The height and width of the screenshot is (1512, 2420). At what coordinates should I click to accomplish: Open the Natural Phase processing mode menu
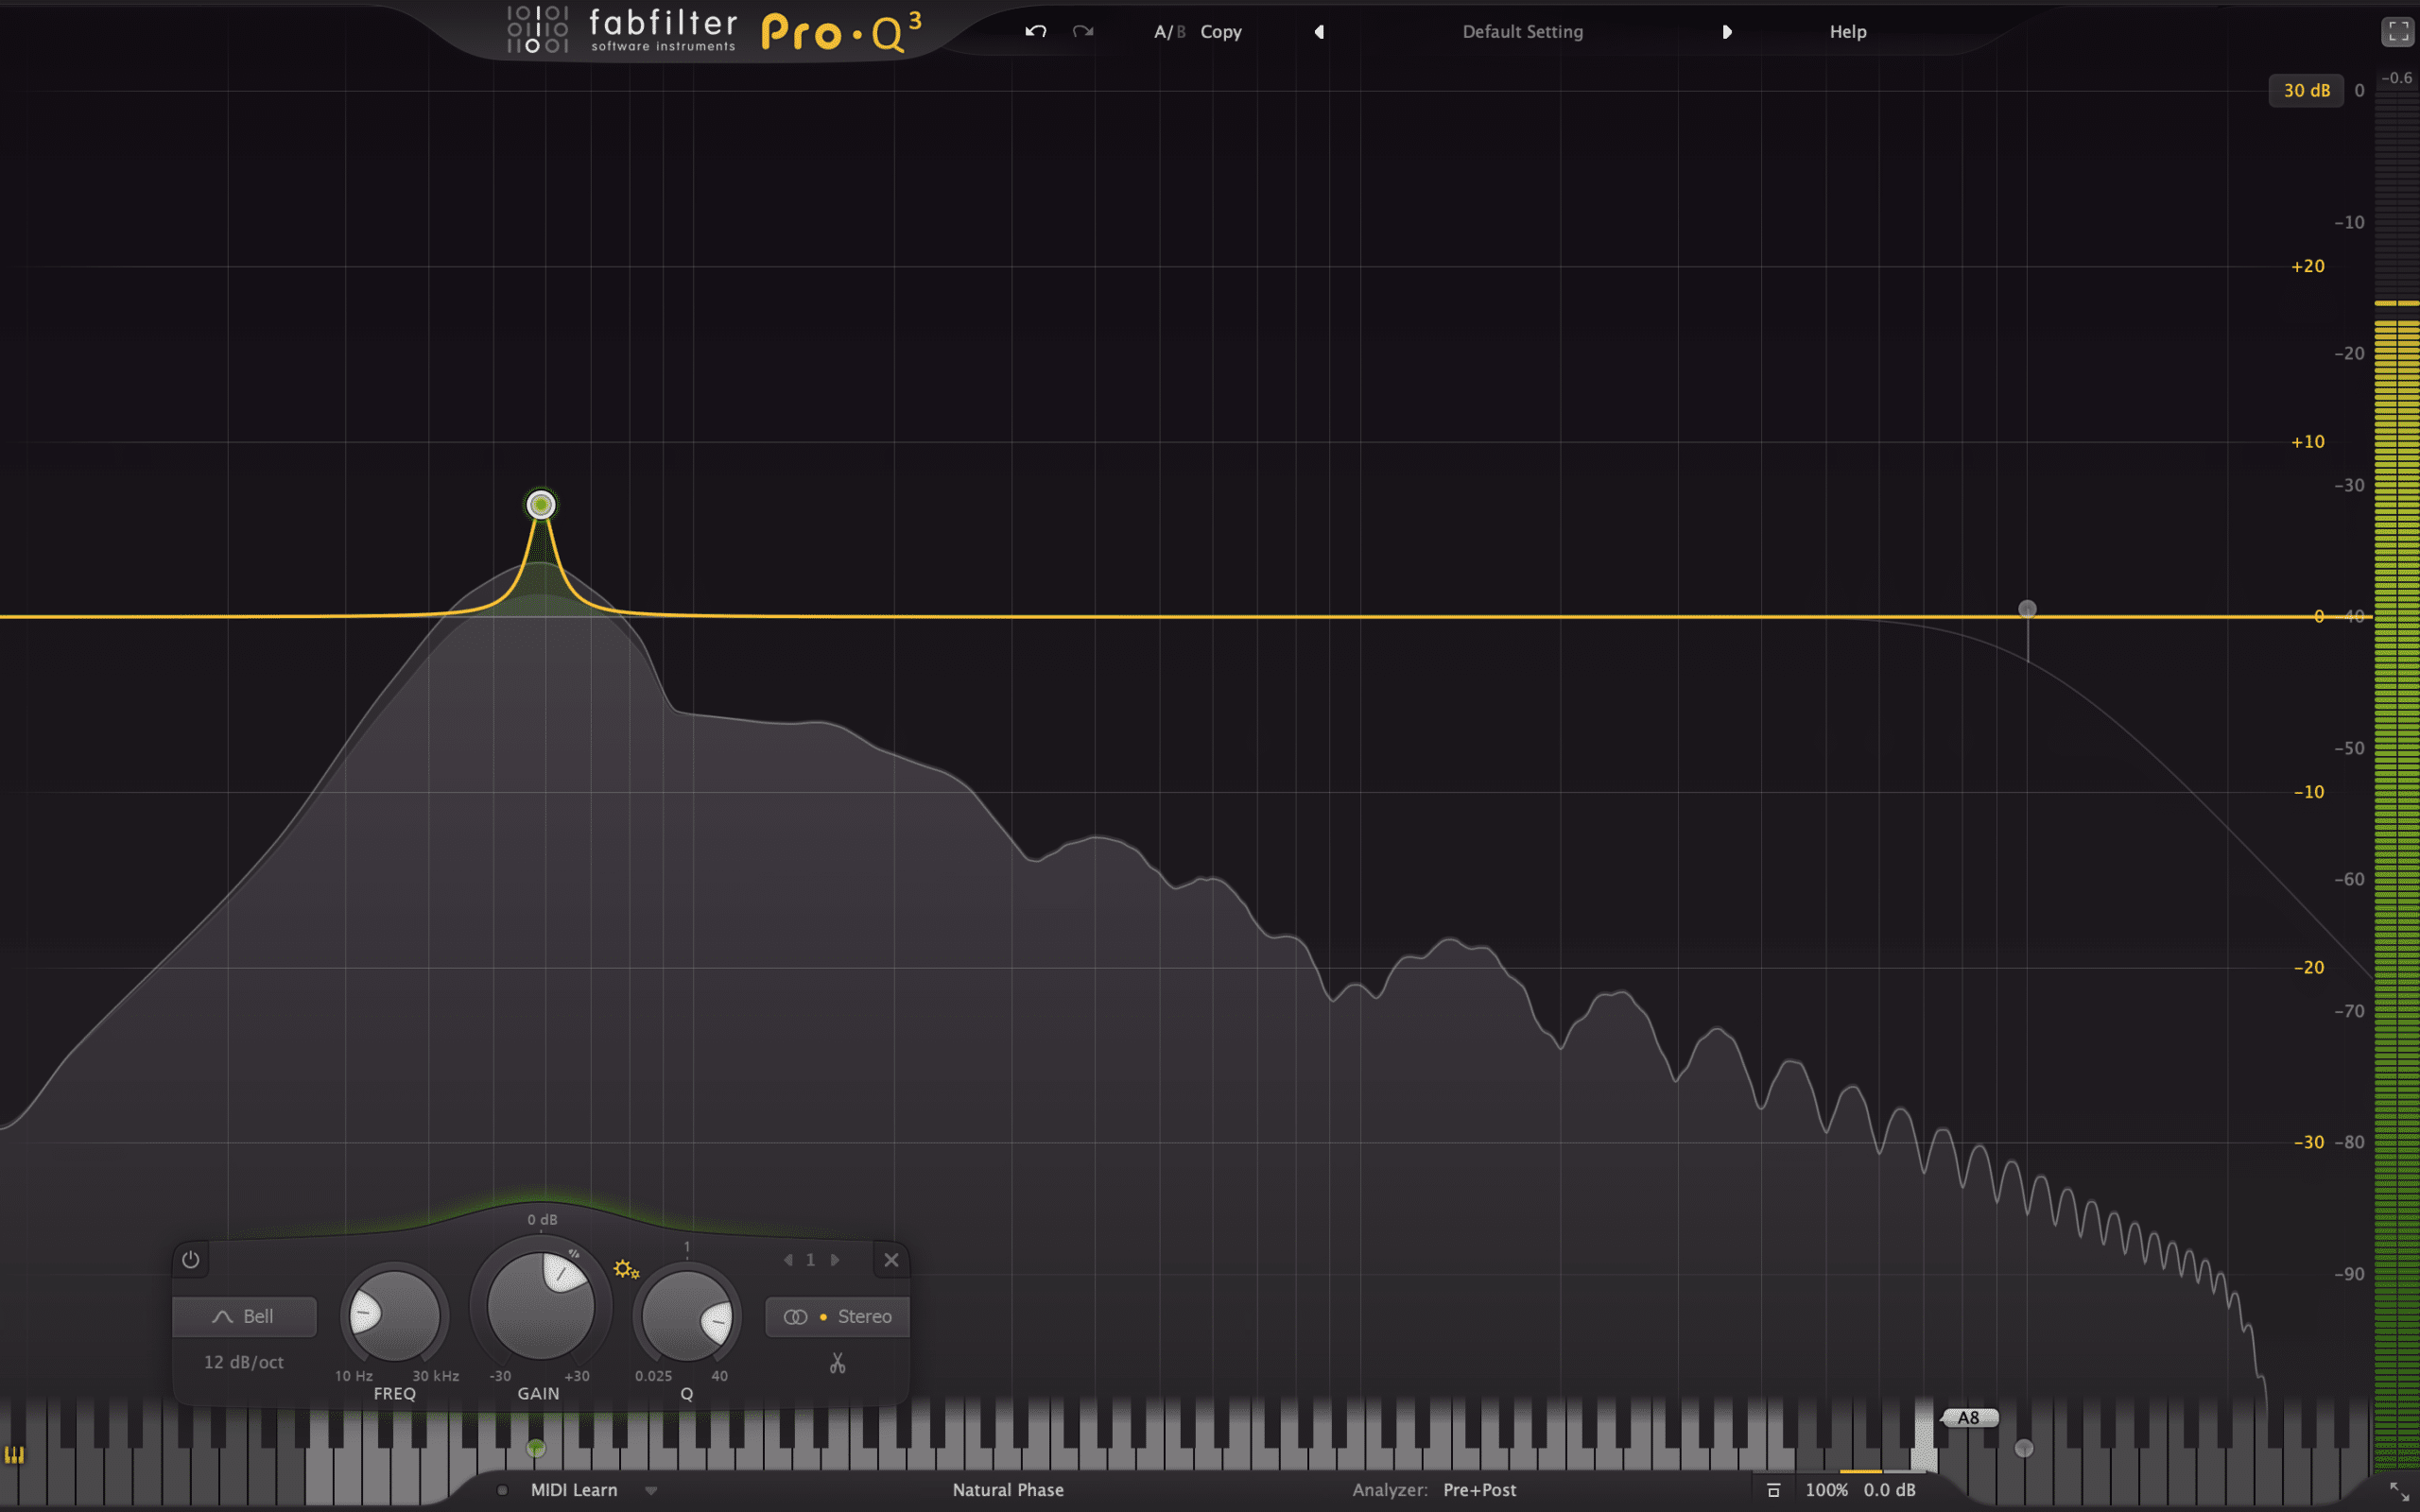click(x=1008, y=1490)
